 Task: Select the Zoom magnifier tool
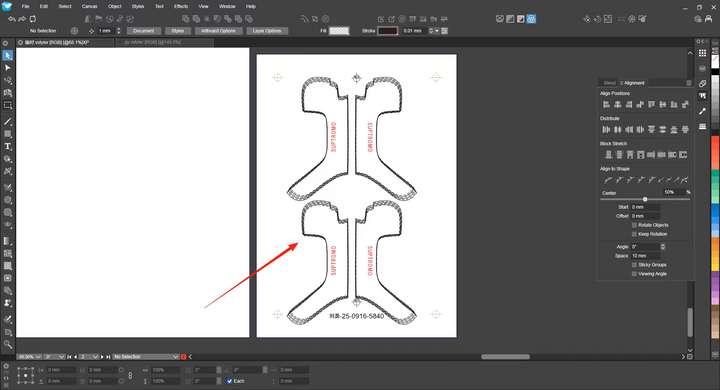click(x=7, y=345)
